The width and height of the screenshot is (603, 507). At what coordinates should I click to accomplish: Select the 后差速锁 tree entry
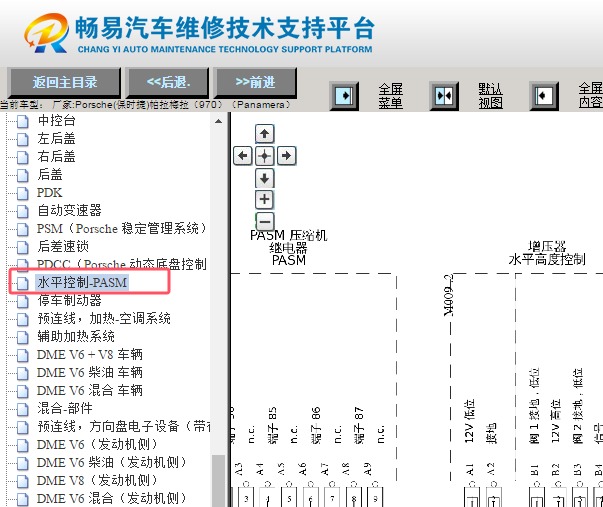click(63, 247)
